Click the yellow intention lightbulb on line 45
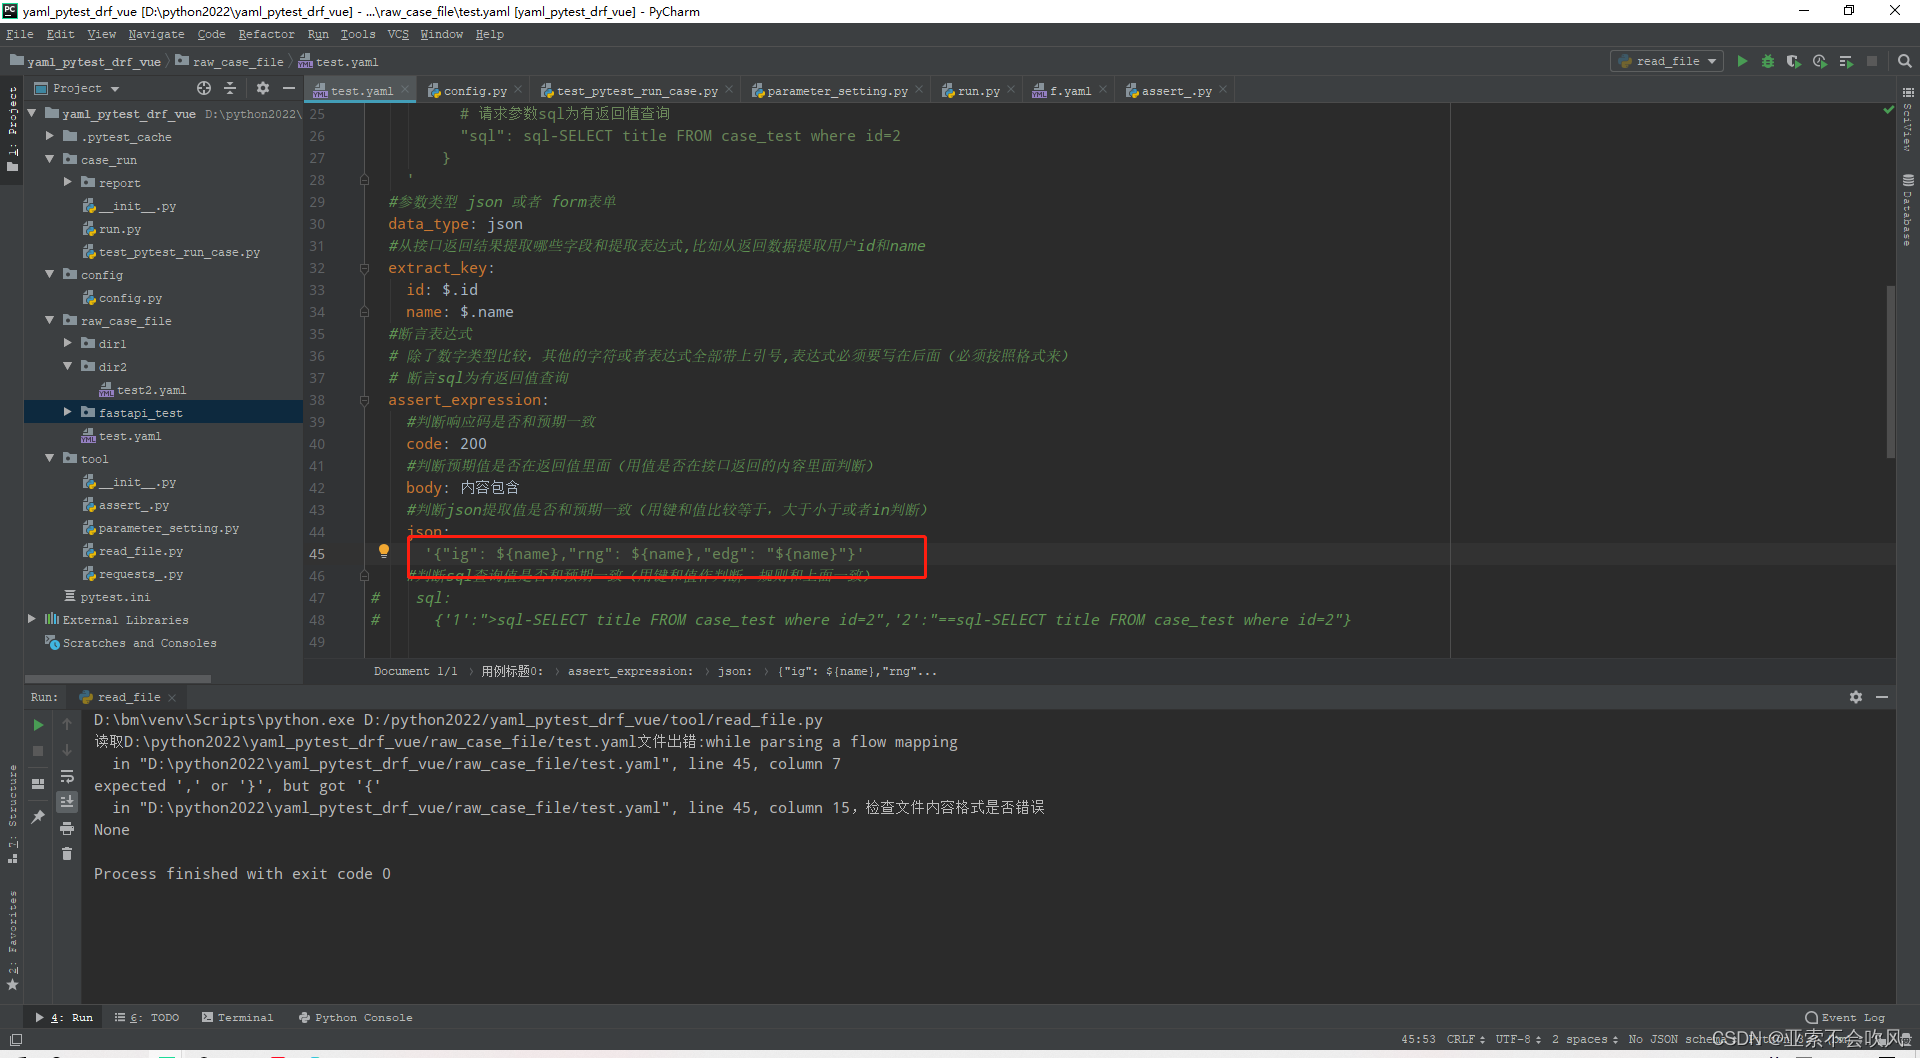The height and width of the screenshot is (1058, 1920). [x=383, y=551]
